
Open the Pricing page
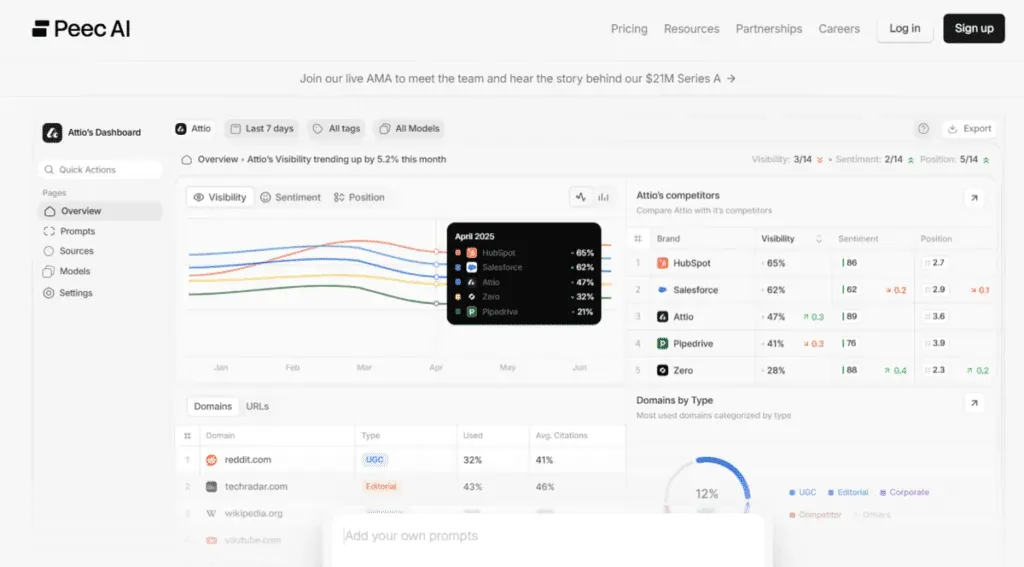tap(629, 29)
